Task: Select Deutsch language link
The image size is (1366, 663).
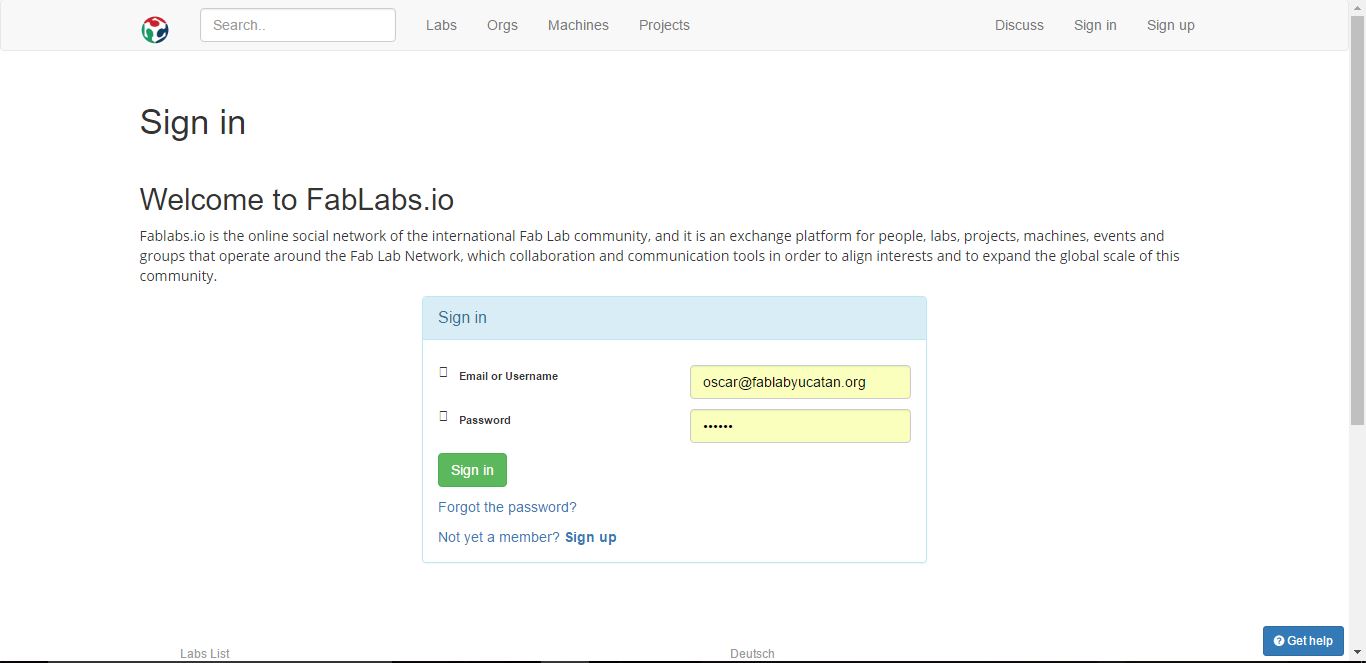Action: [x=752, y=654]
